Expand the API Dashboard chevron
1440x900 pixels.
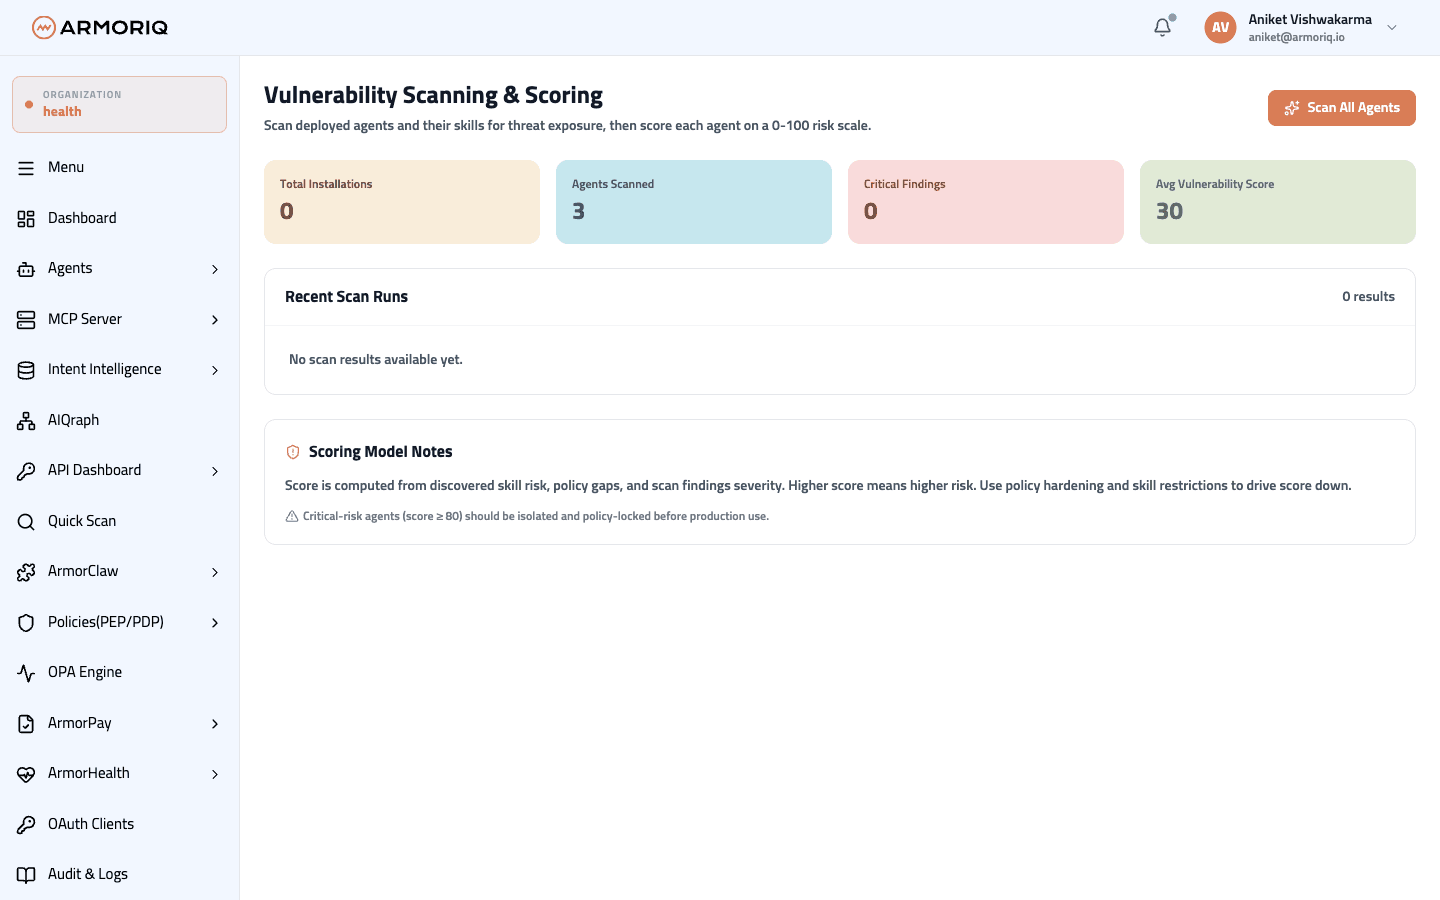click(x=215, y=471)
